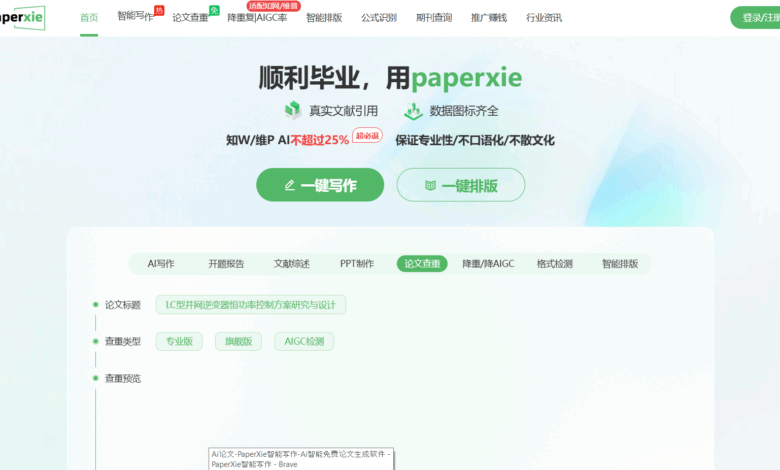Open the 登录/注册 login button
Viewport: 780px width, 470px height.
(756, 17)
